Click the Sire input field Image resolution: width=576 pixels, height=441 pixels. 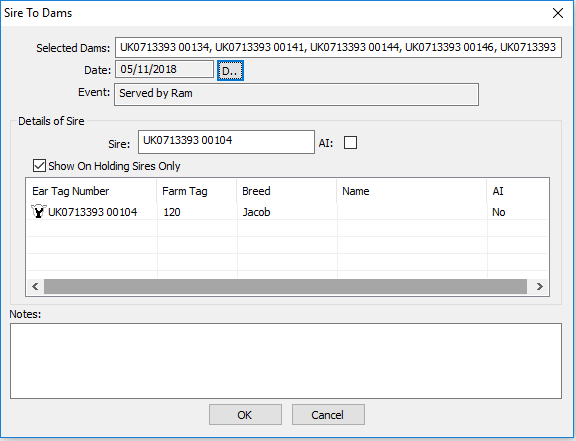click(226, 142)
